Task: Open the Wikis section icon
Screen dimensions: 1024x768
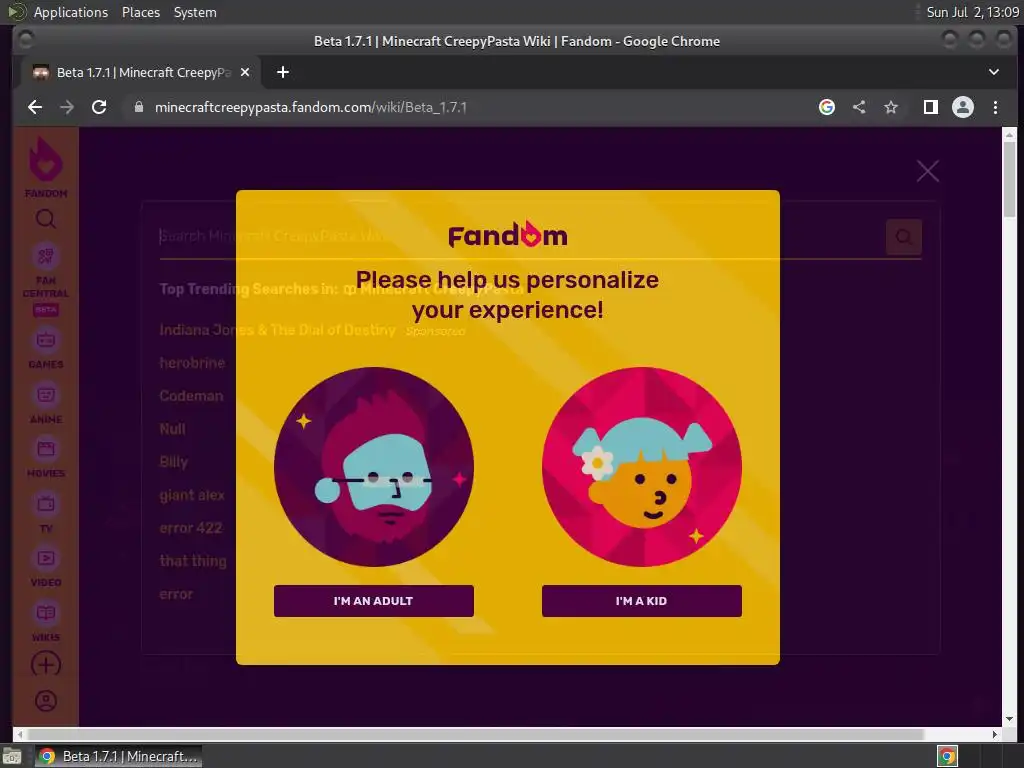Action: pyautogui.click(x=46, y=621)
